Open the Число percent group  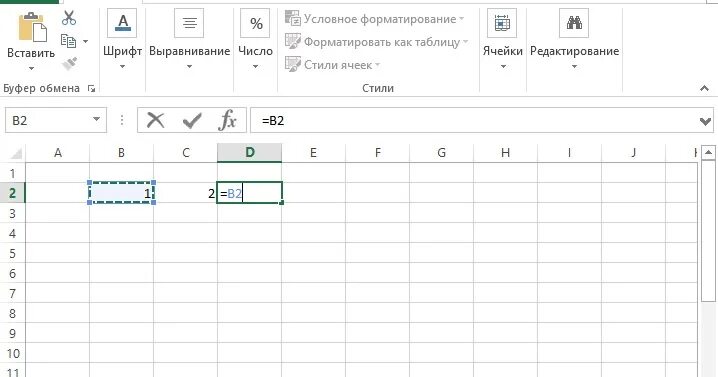[256, 39]
